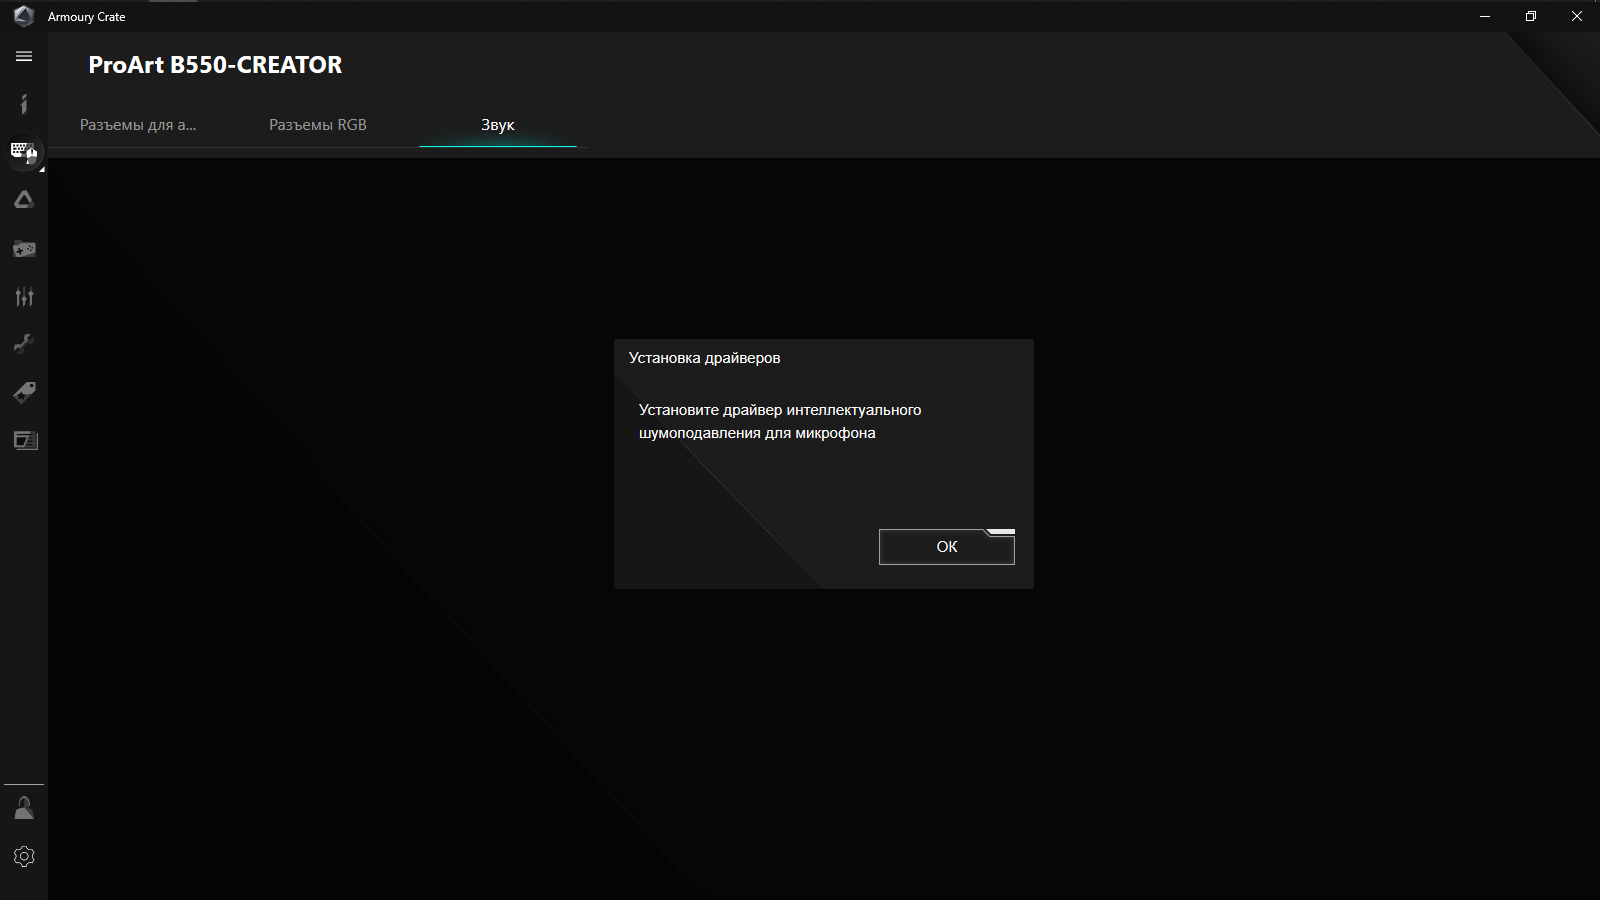Switch to the Разъемы для а... tab
Screen dimensions: 1600x900
[138, 125]
